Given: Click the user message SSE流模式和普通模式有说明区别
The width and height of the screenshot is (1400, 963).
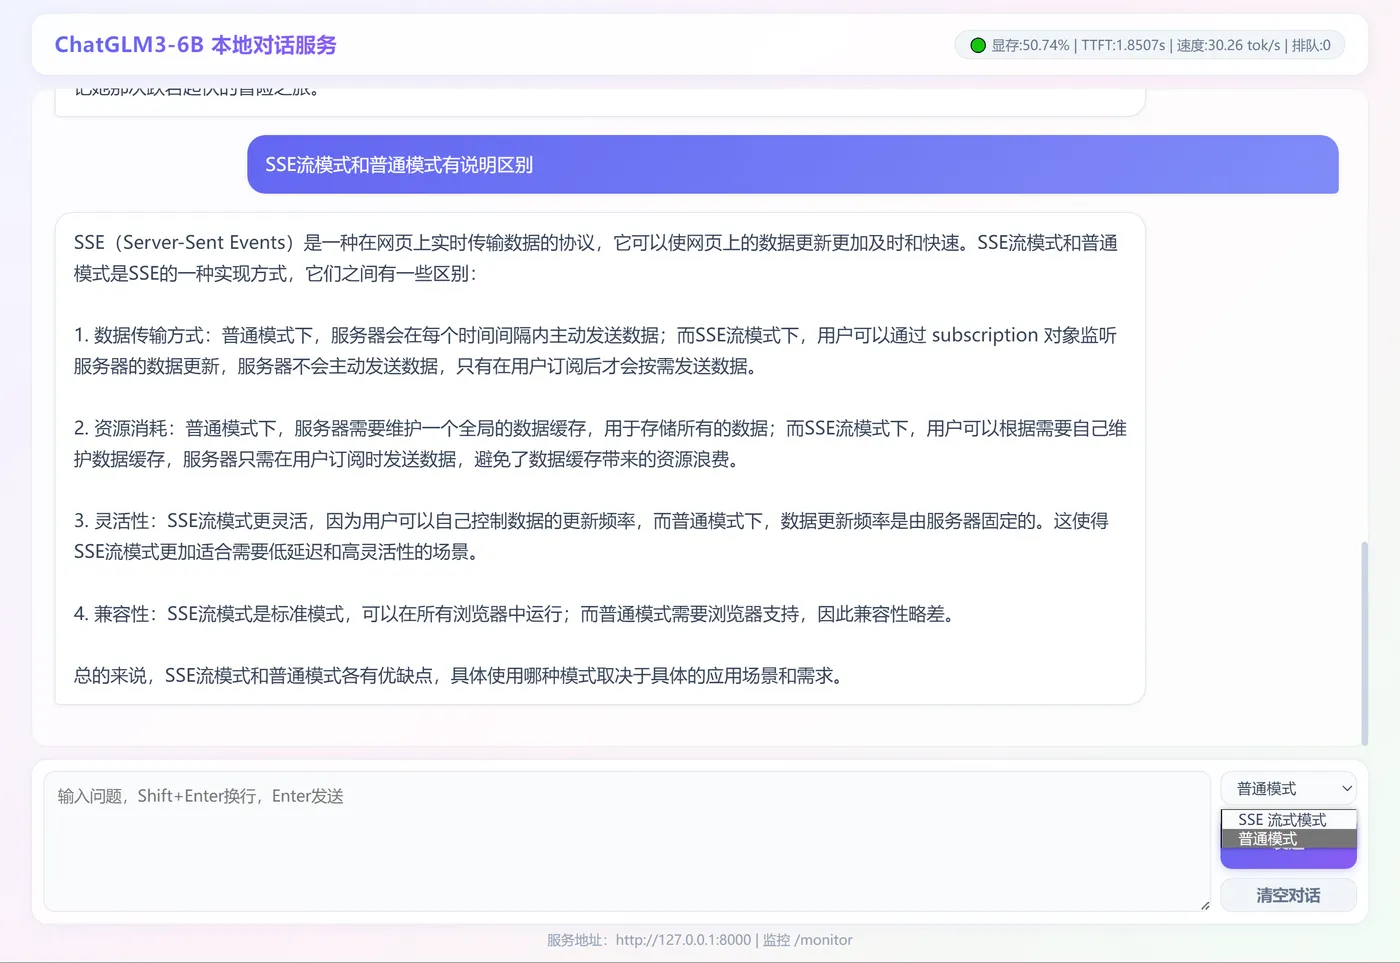Looking at the screenshot, I should pyautogui.click(x=793, y=164).
